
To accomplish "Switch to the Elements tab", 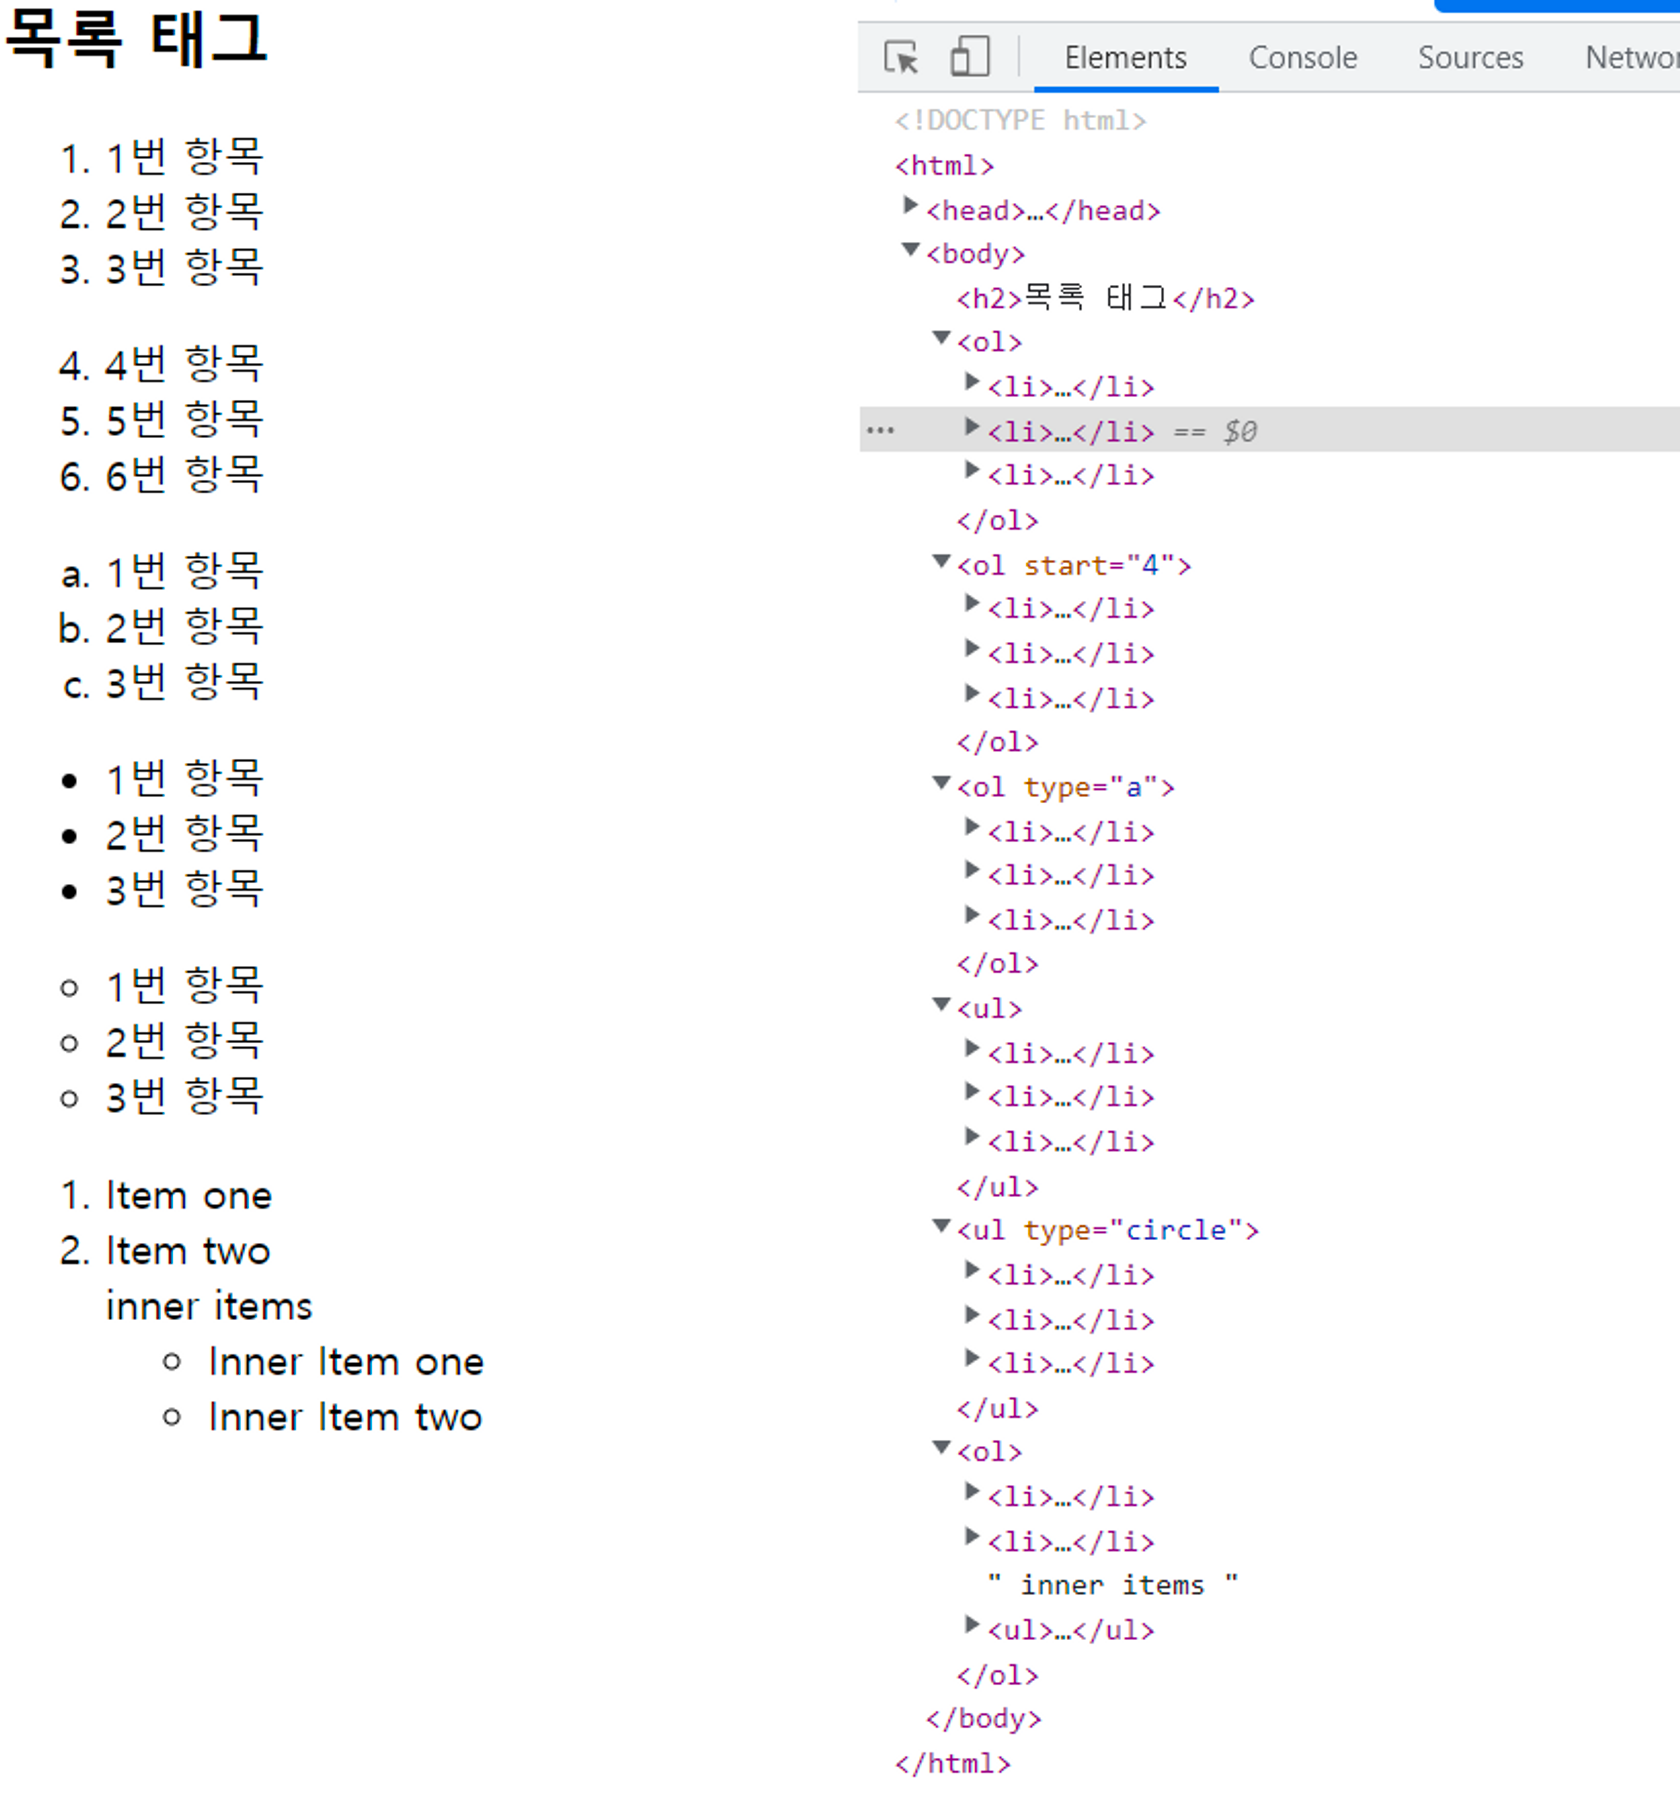I will point(1125,58).
